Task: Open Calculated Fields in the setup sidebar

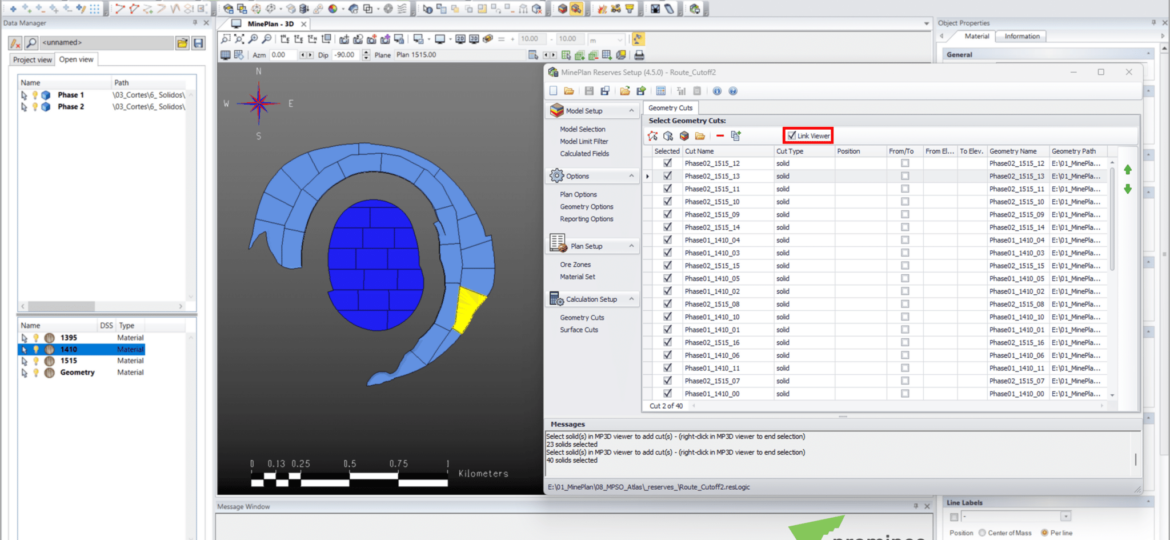Action: pos(584,154)
